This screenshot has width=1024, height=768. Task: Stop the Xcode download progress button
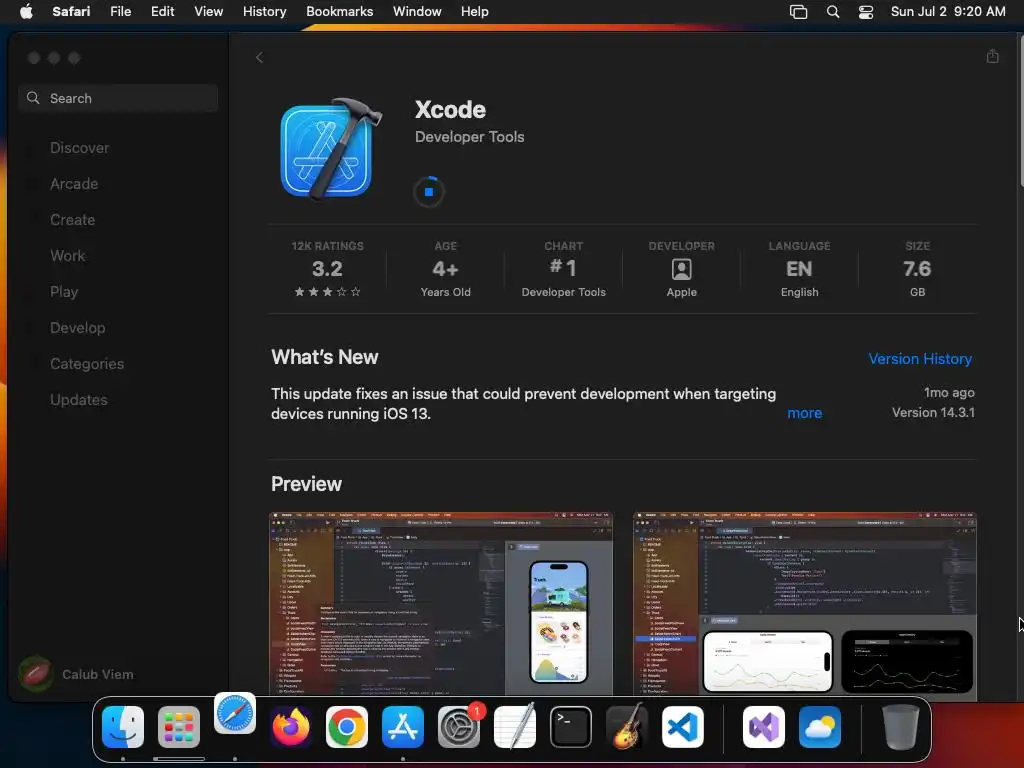429,192
